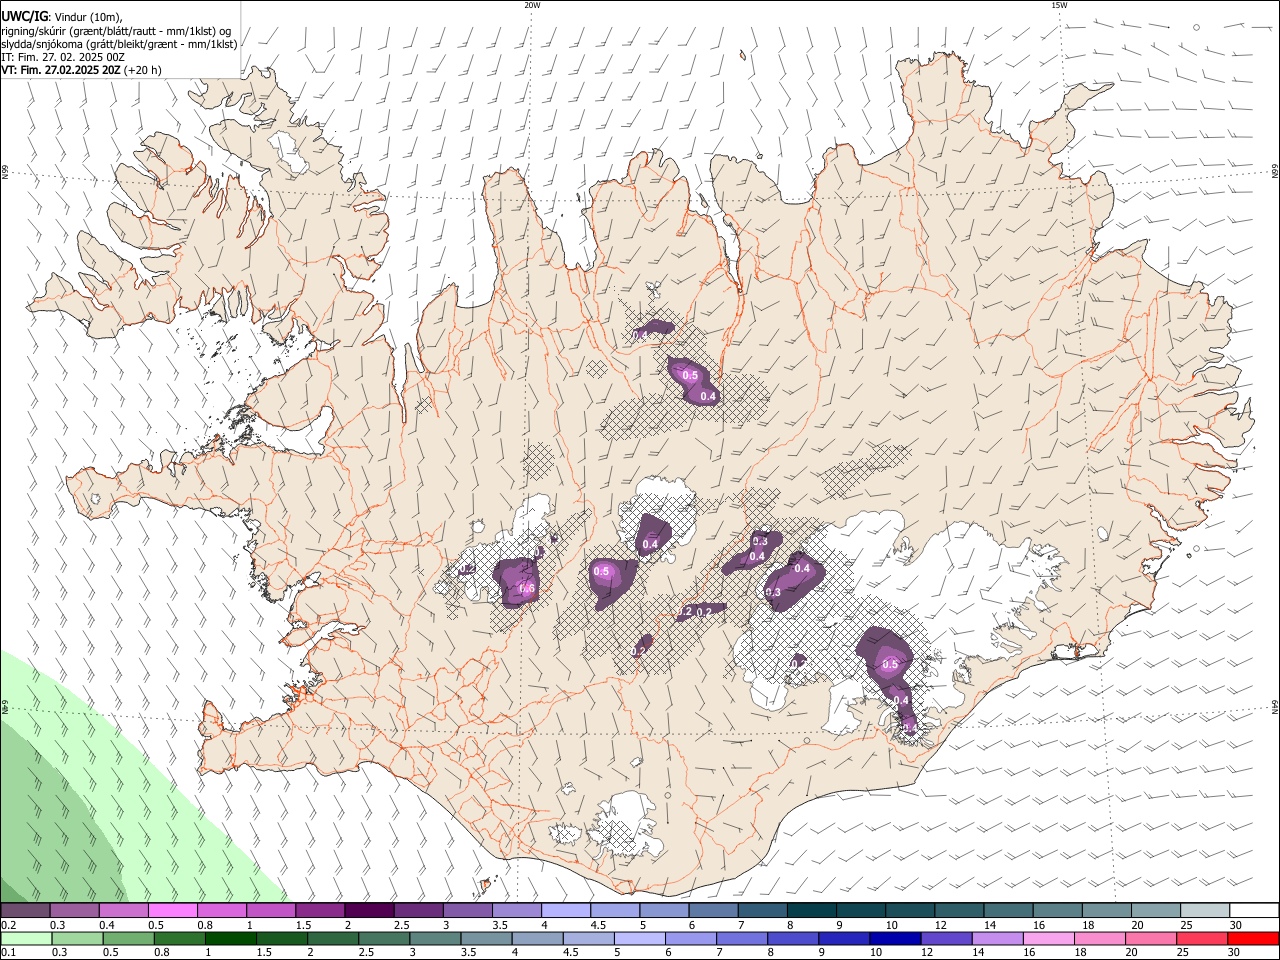Screen dimensions: 1280x960
Task: Select the dark teal 8–9 swatch, top row
Action: coord(812,910)
